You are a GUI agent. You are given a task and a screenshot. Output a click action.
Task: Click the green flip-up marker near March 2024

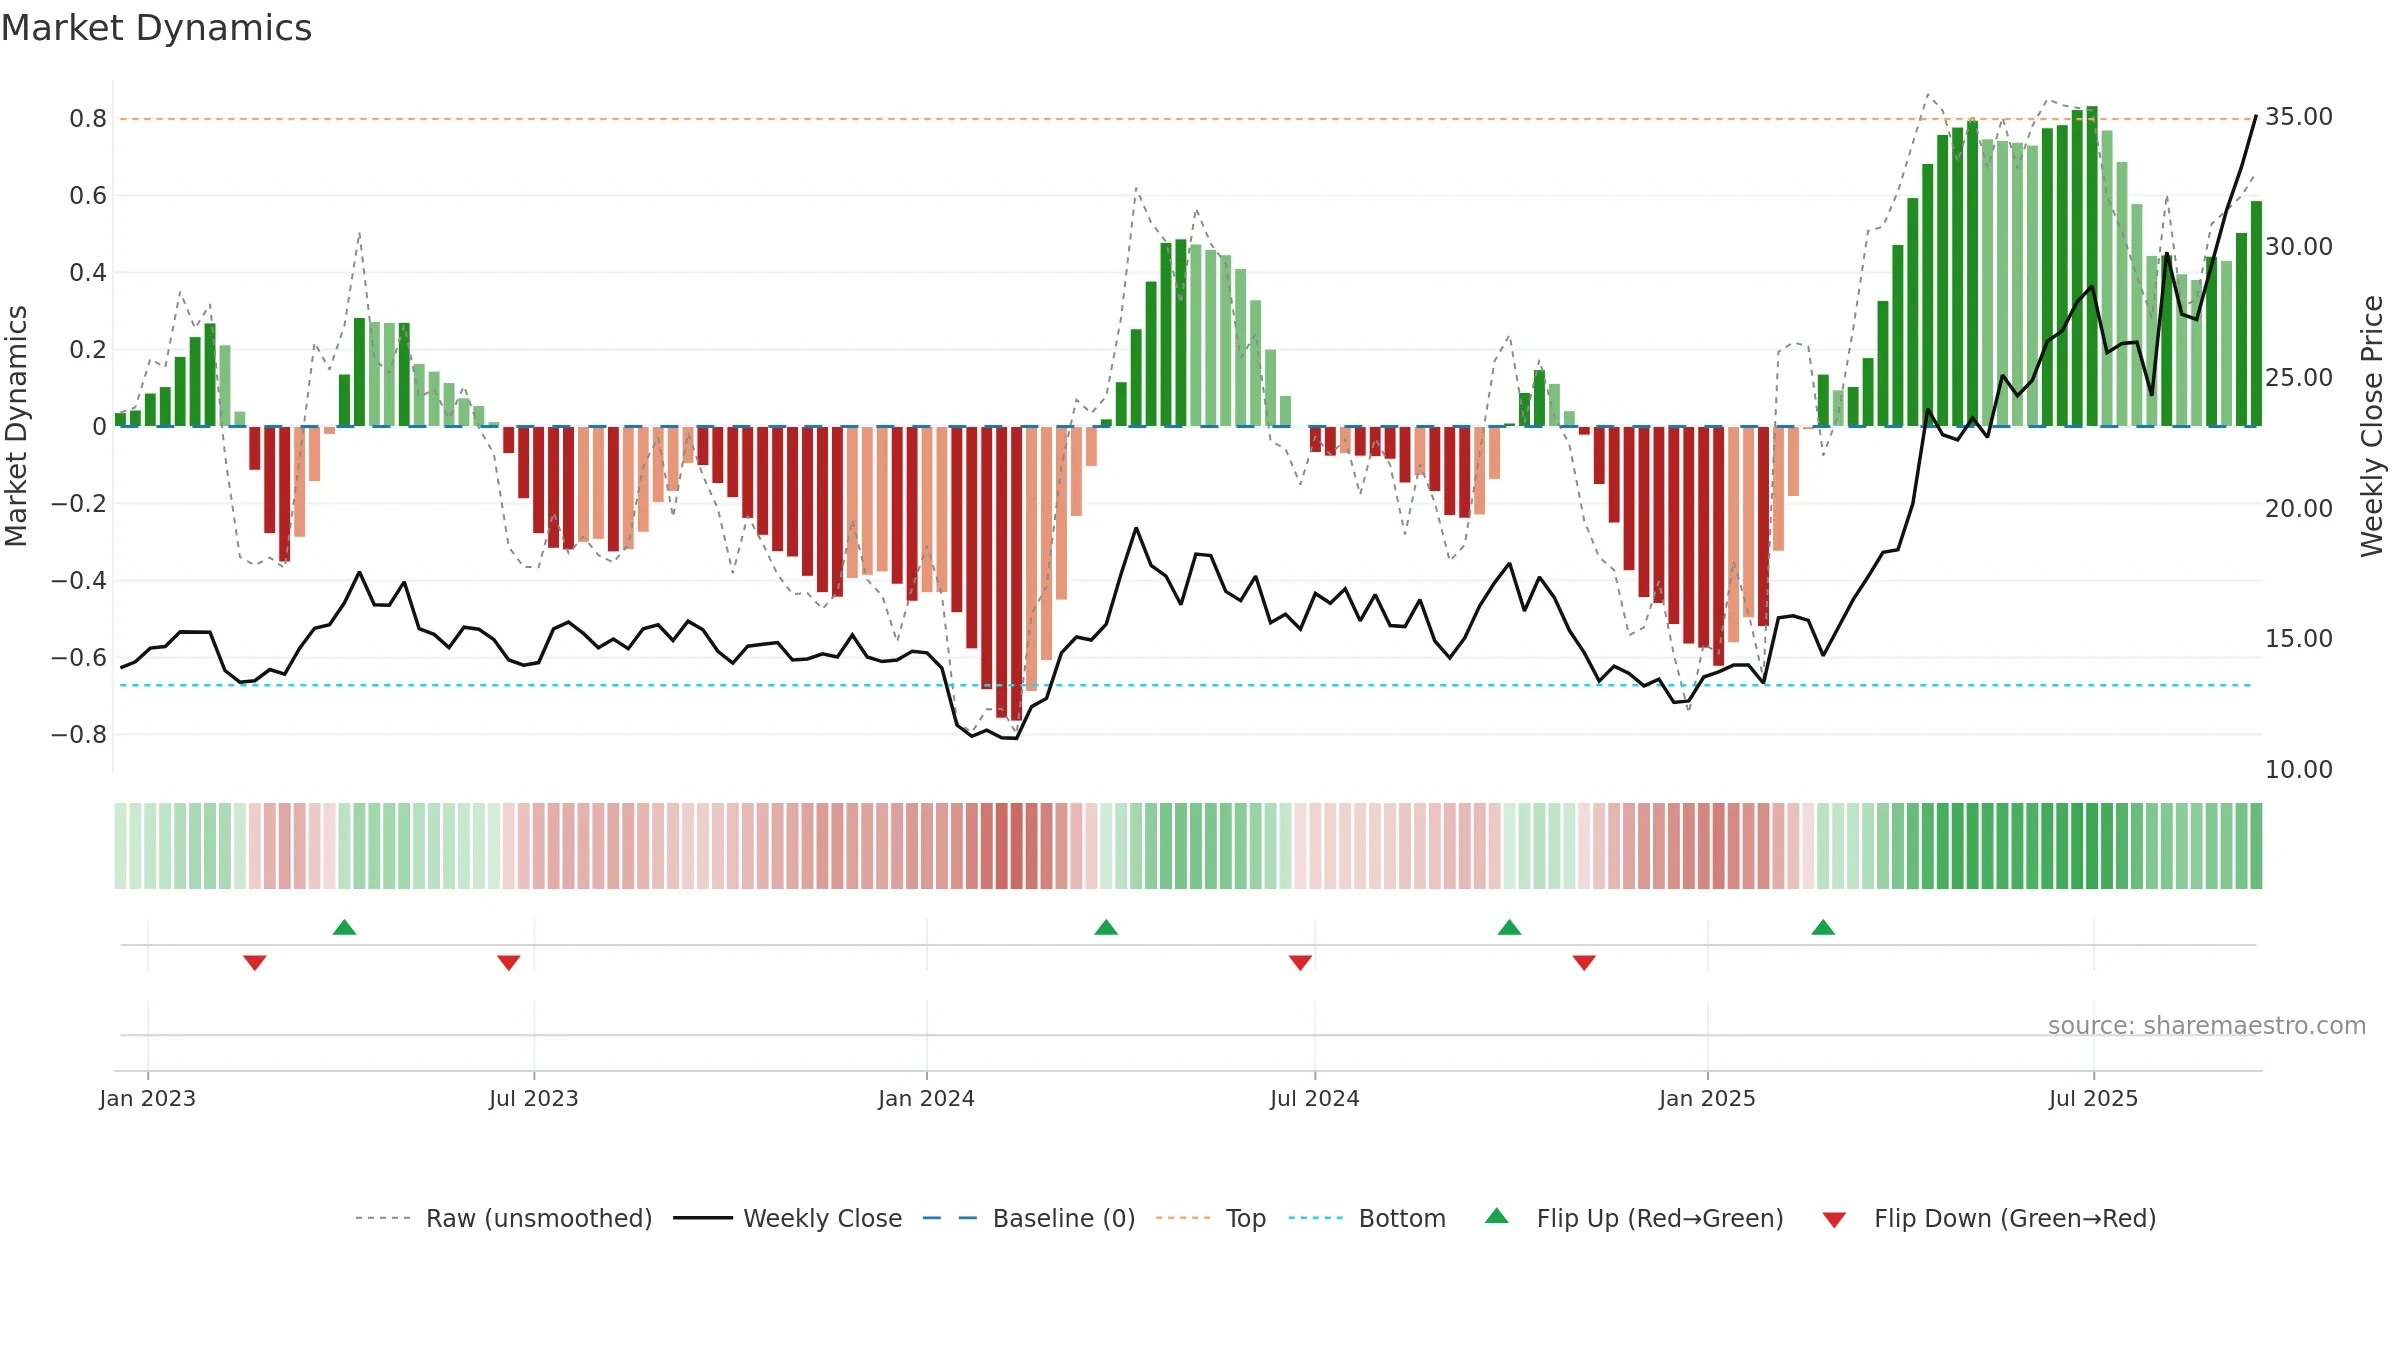pyautogui.click(x=1106, y=927)
